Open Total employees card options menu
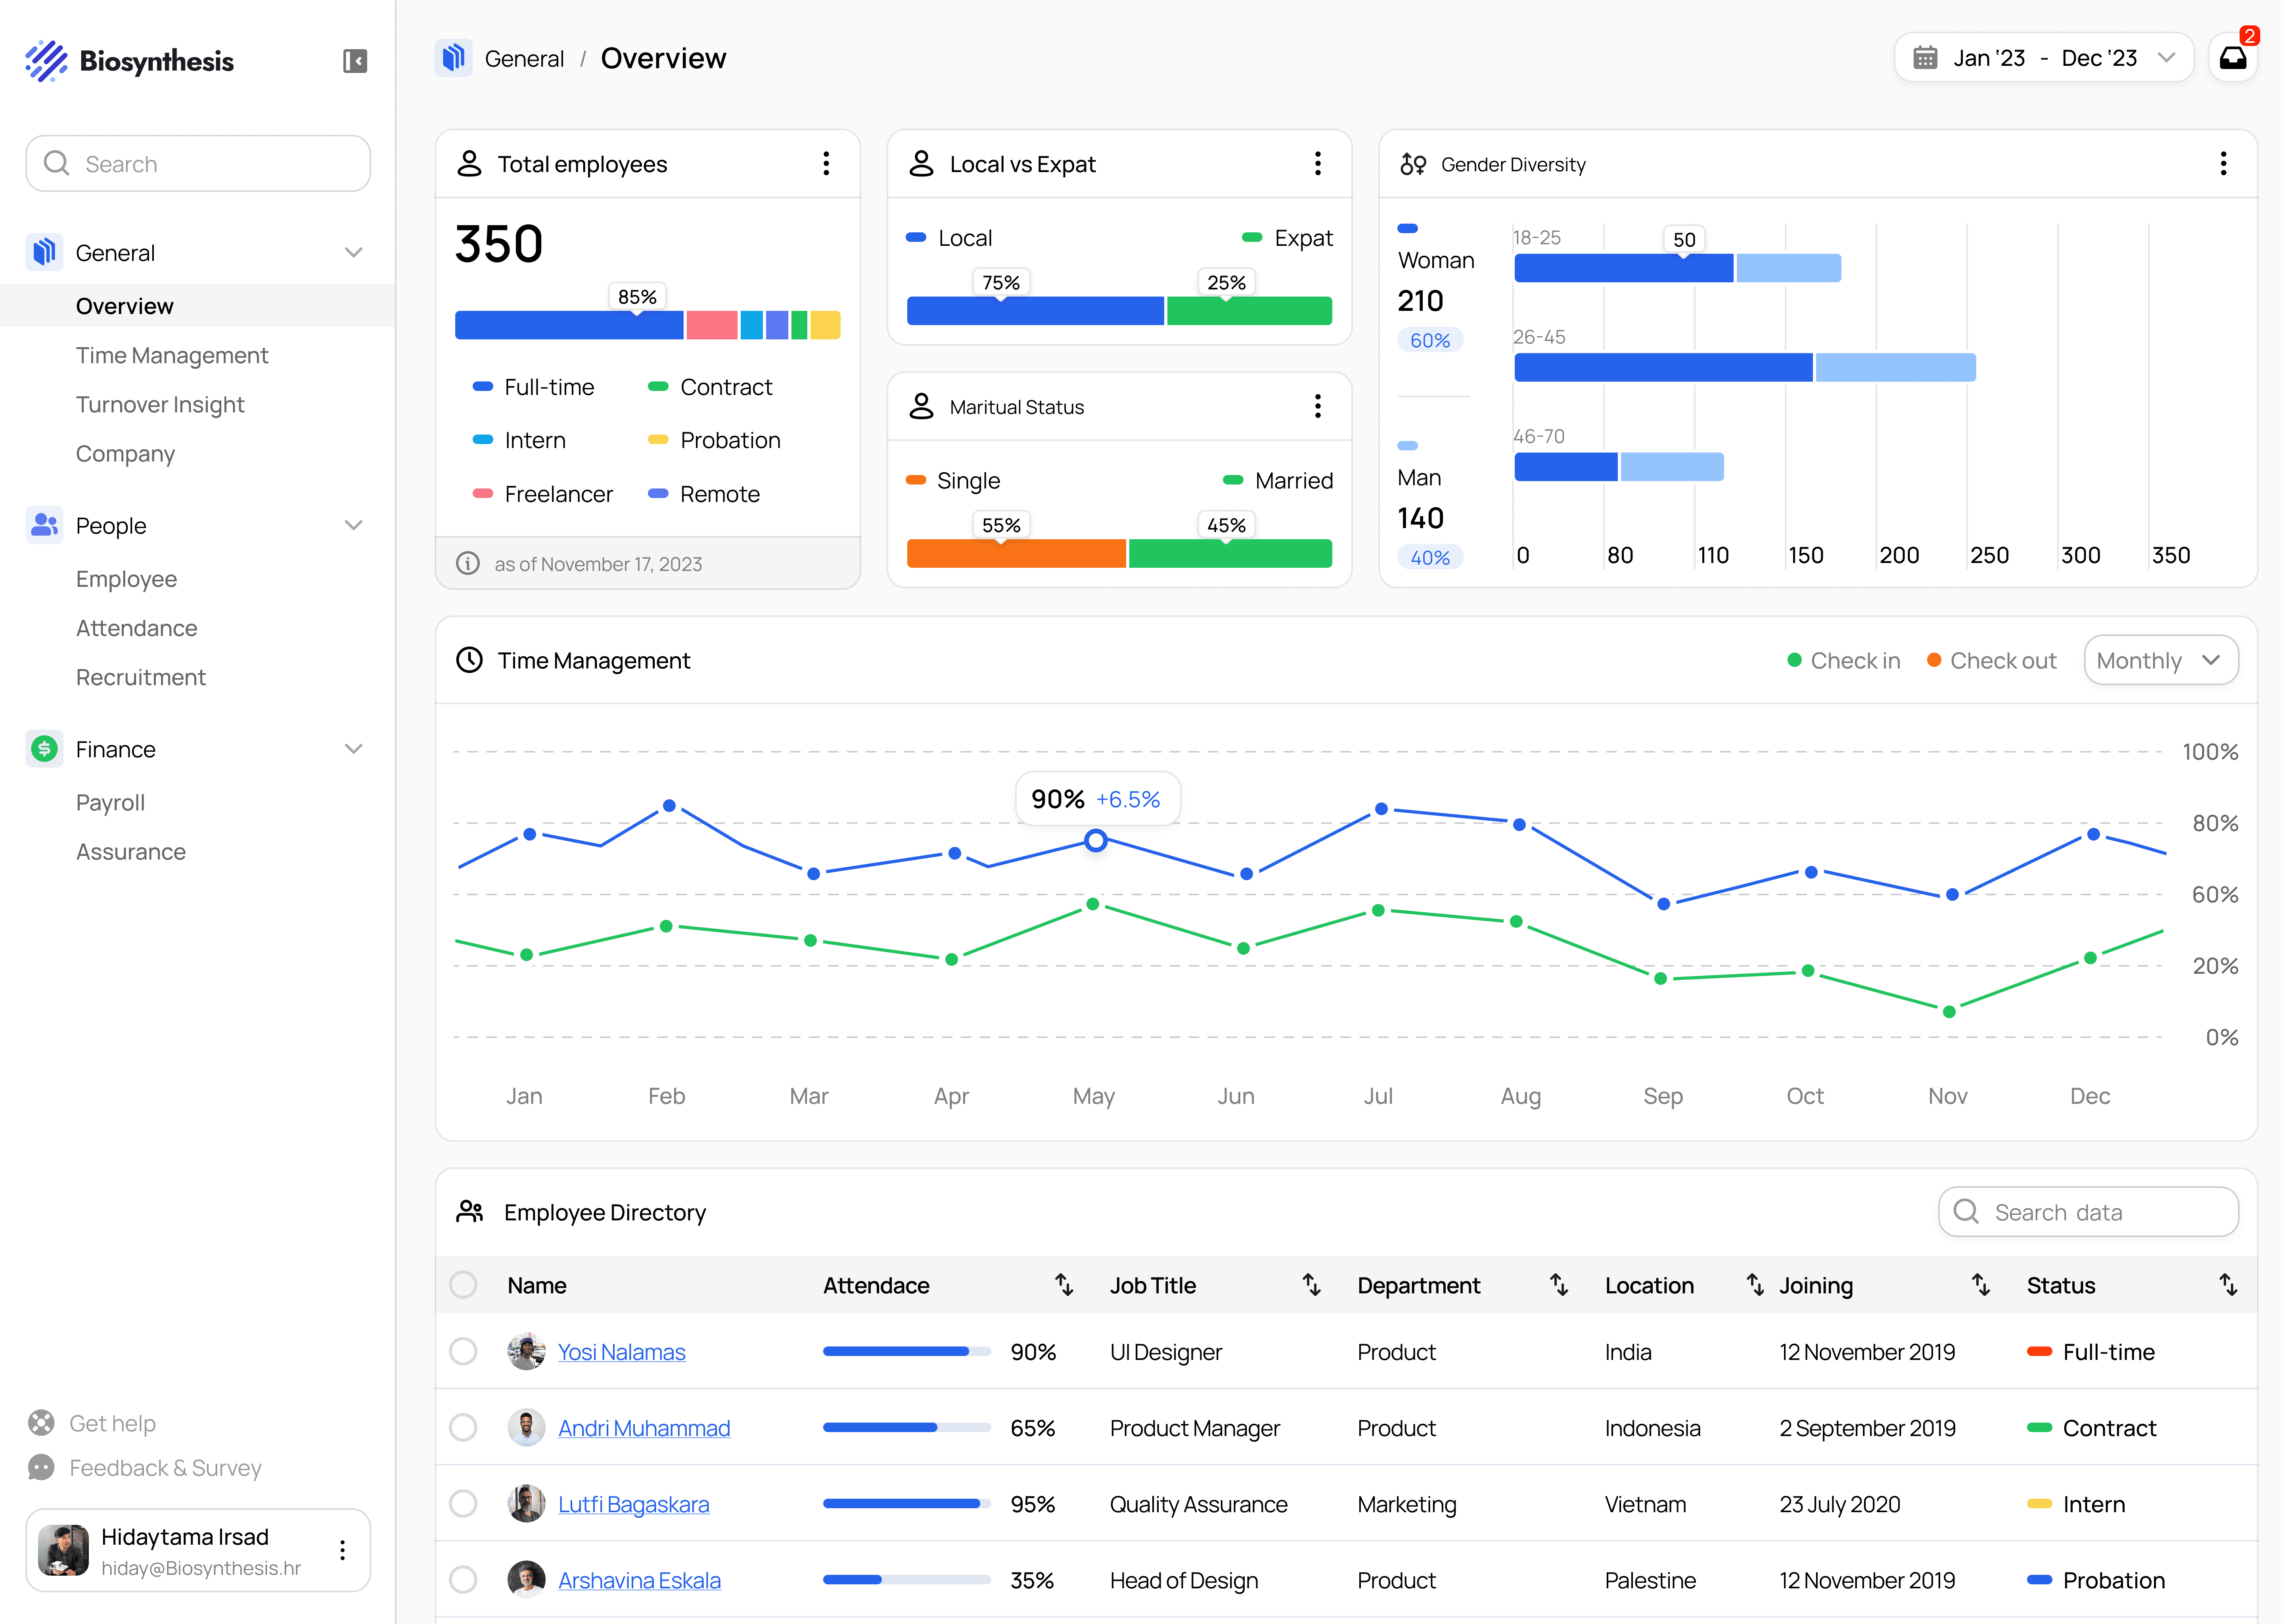2284x1624 pixels. pyautogui.click(x=826, y=164)
